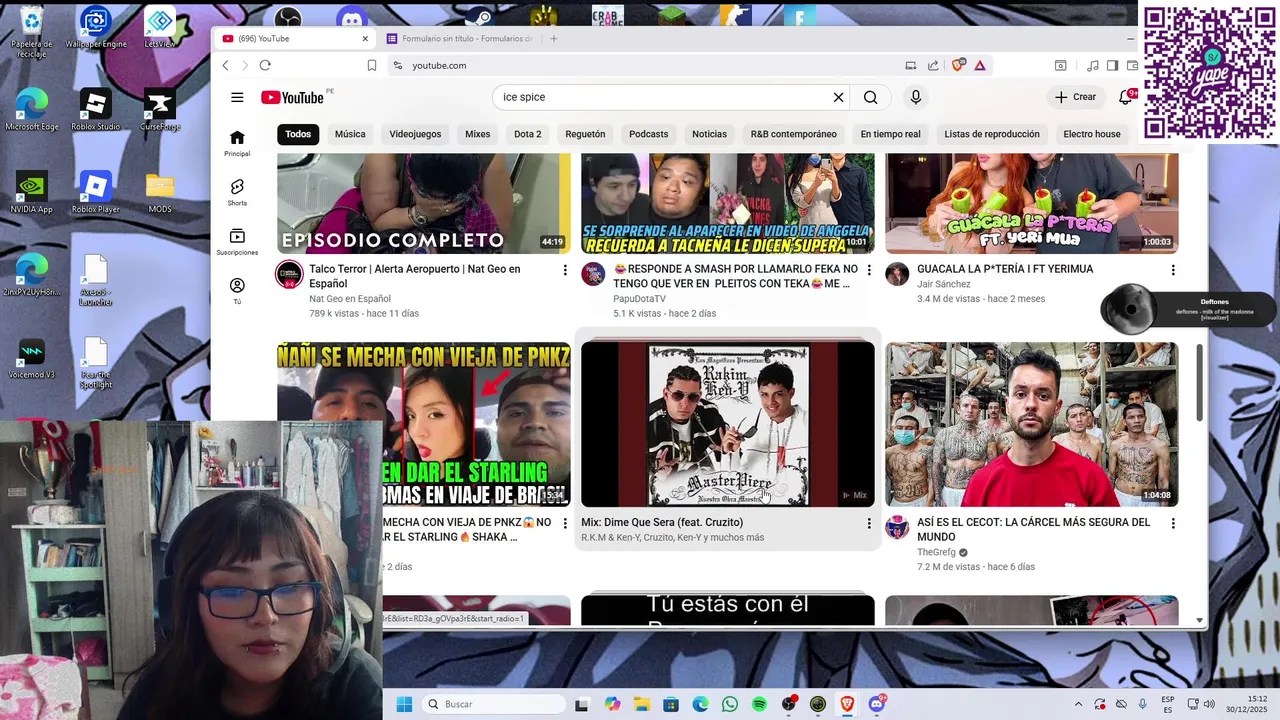Share the page with the share icon
Screen dimensions: 1280x720
(x=933, y=65)
